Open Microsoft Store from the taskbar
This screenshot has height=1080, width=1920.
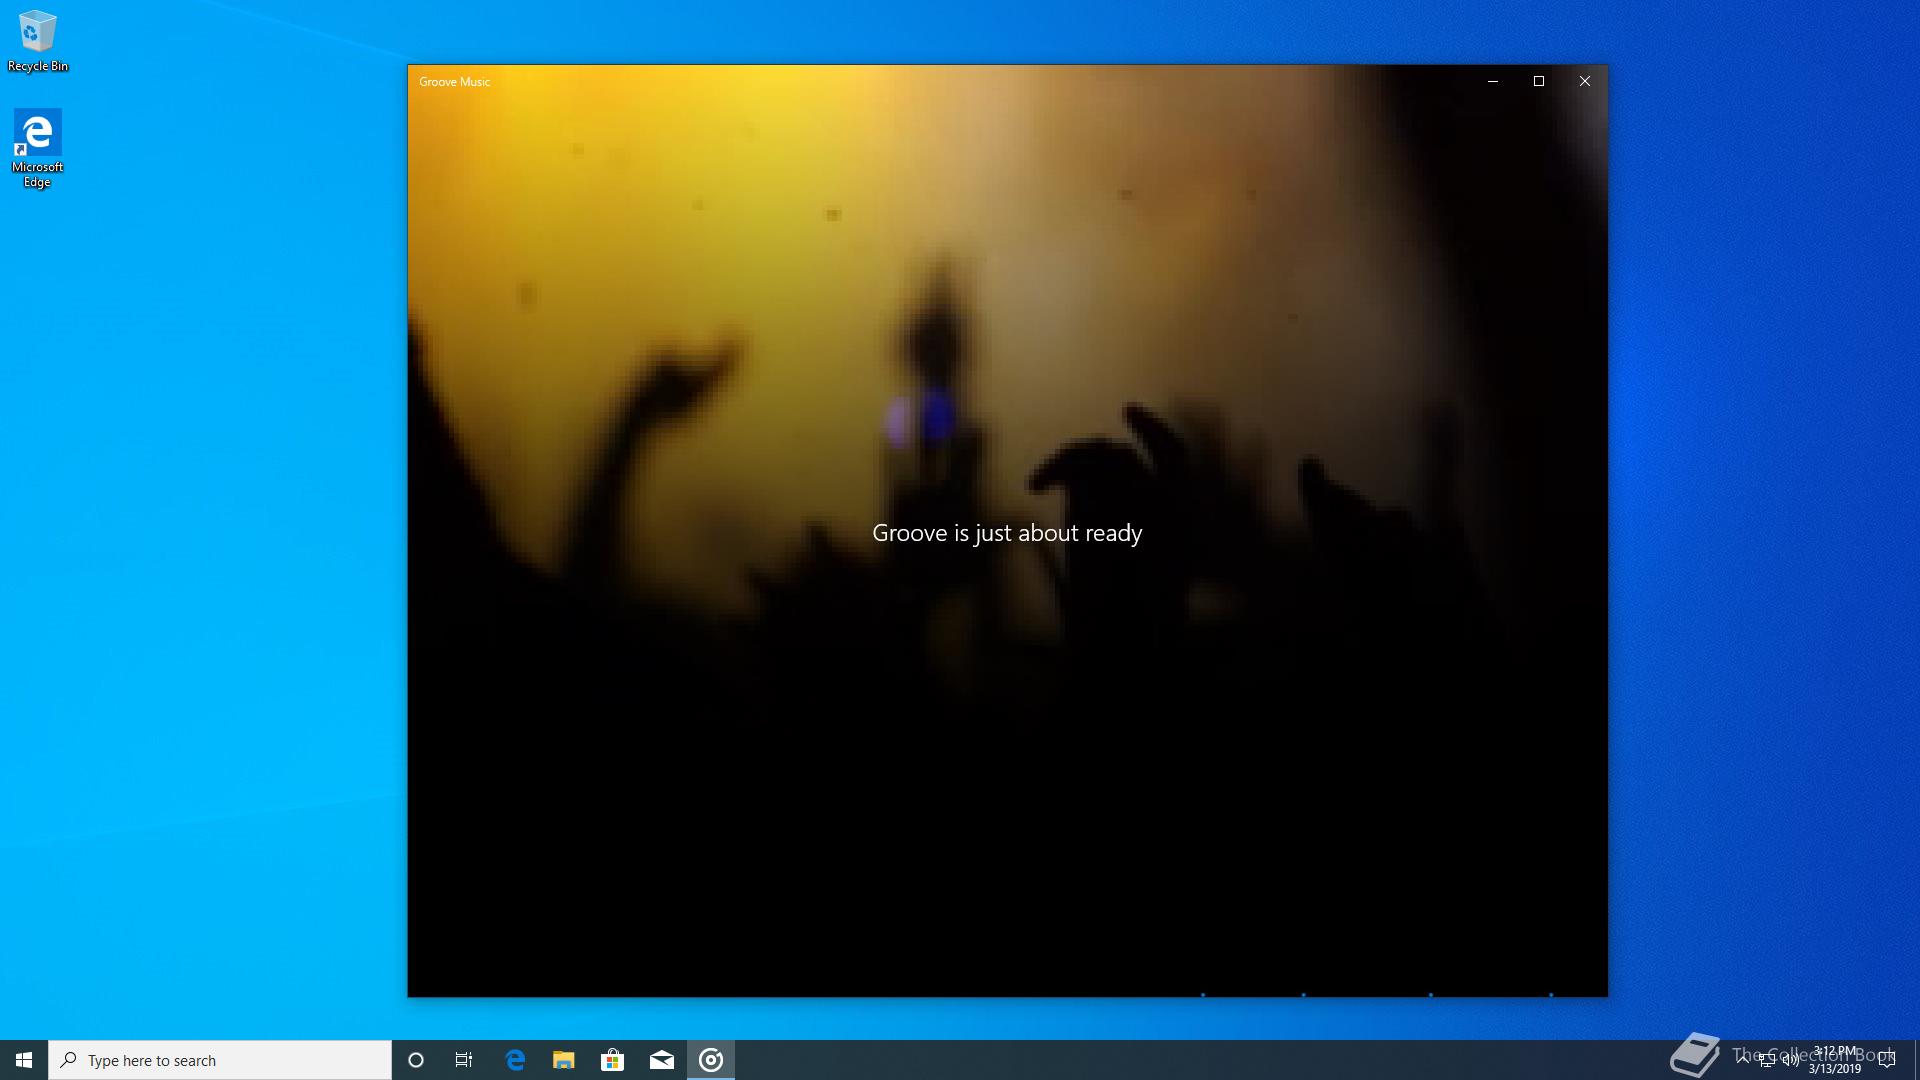point(612,1060)
